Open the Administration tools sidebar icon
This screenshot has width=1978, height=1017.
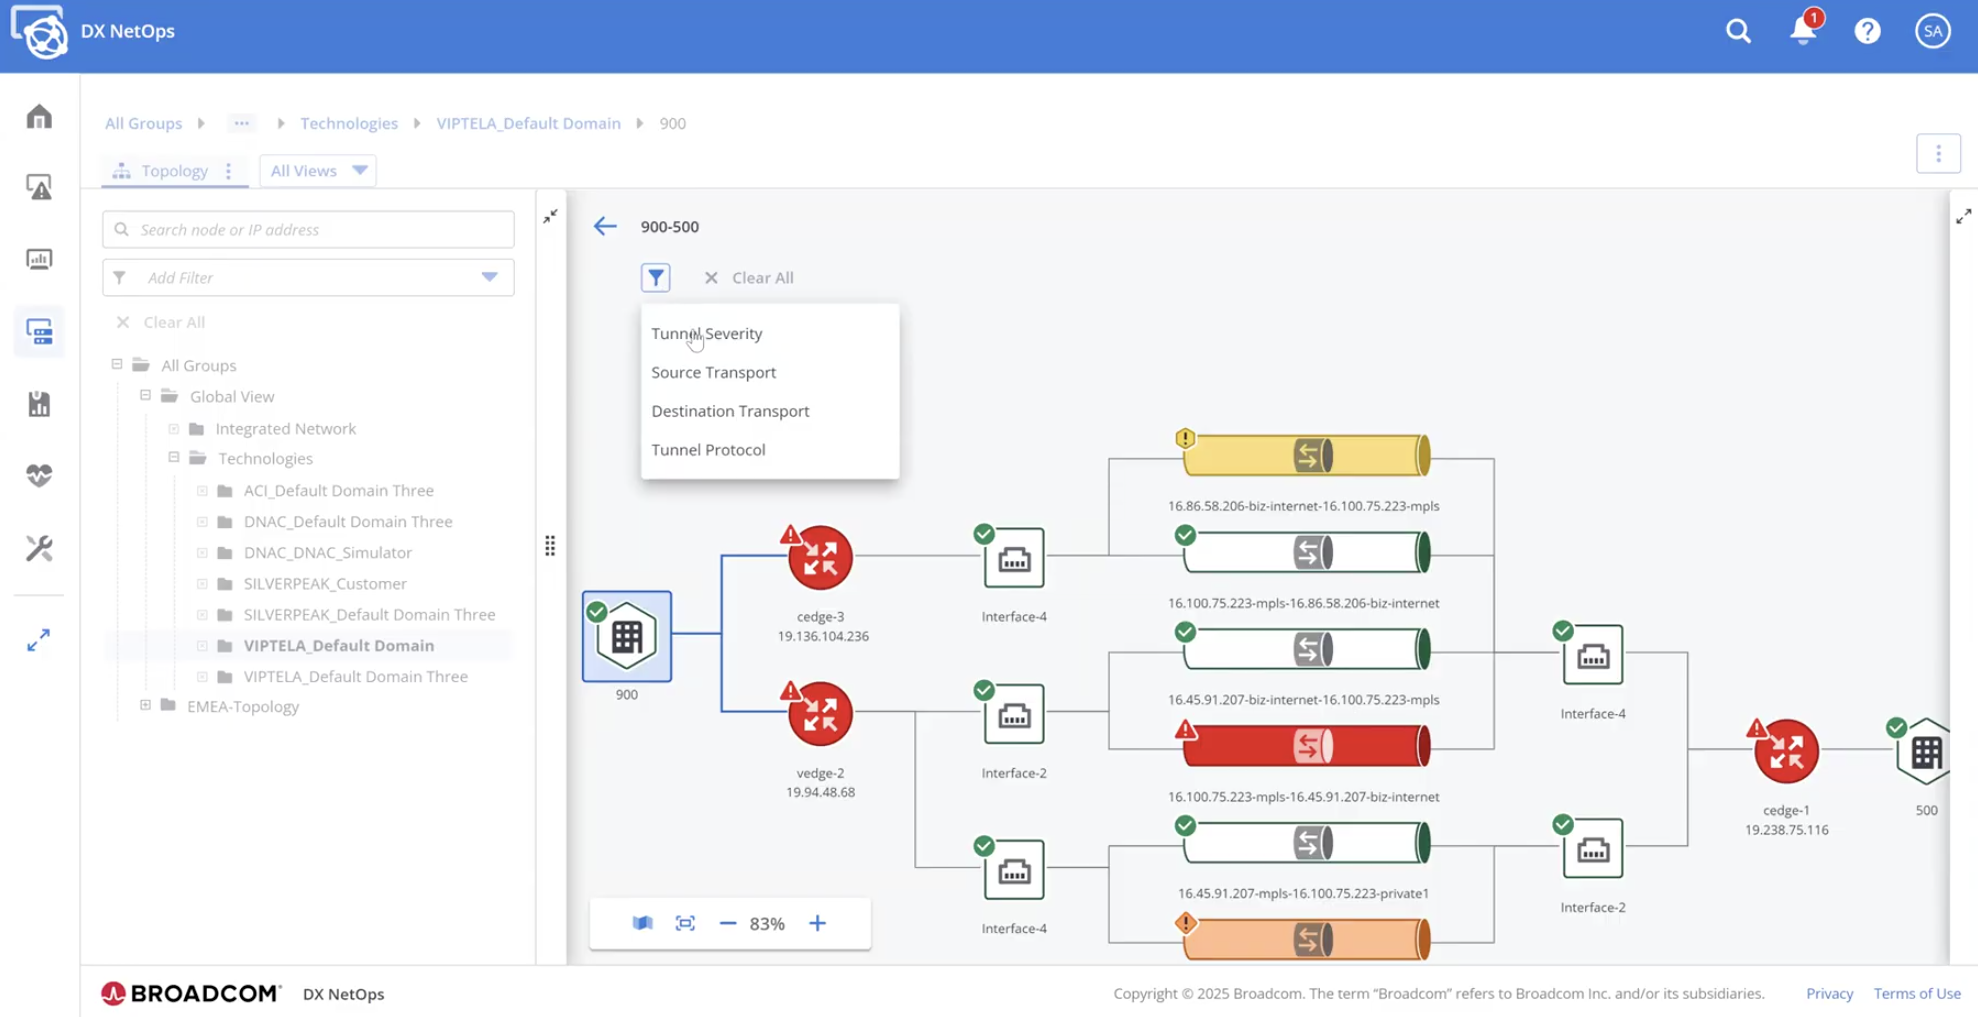[x=38, y=548]
